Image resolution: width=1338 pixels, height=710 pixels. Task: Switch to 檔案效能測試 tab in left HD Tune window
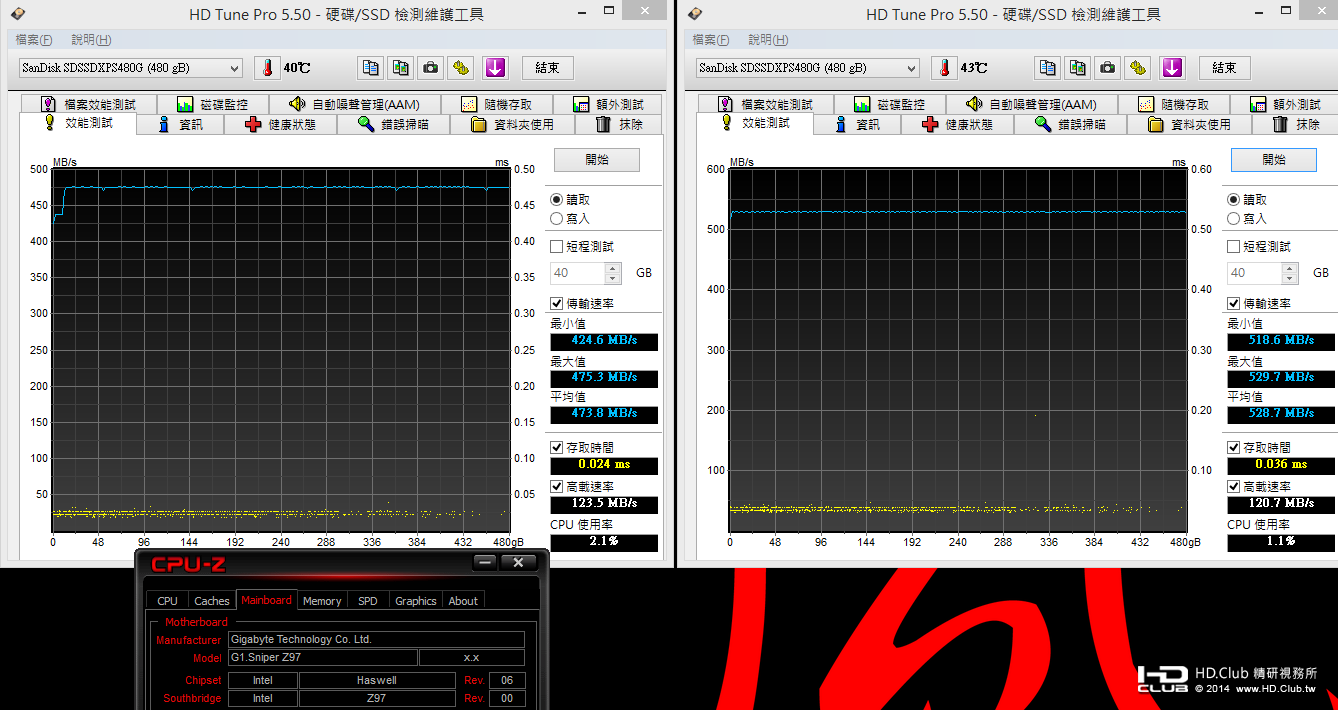(x=88, y=104)
